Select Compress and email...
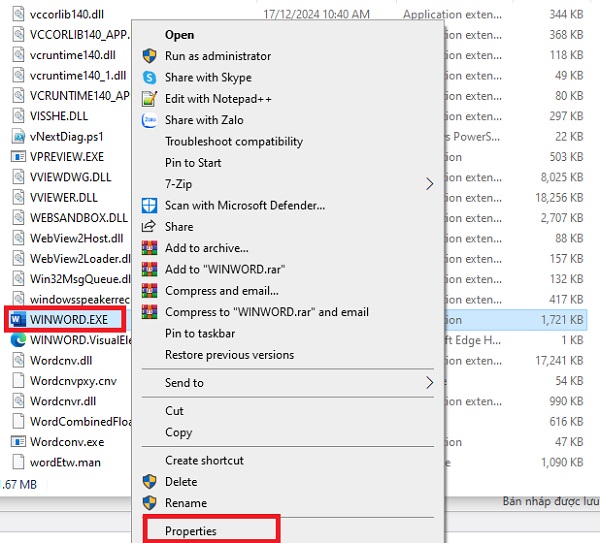600x543 pixels. [x=222, y=291]
